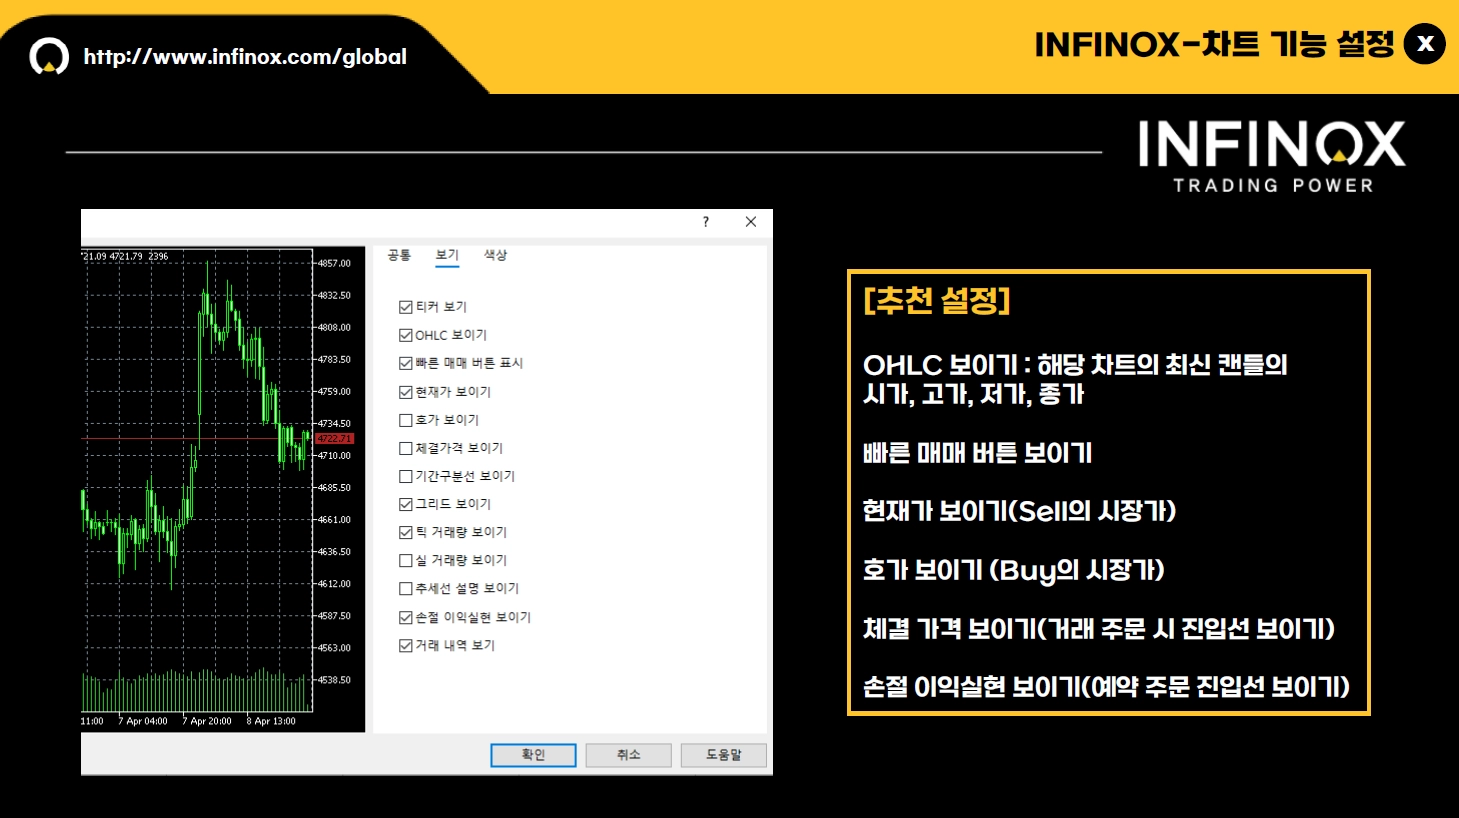Click the '시가, 고가, 저가, 종가' text
The image size is (1459, 818).
point(973,394)
